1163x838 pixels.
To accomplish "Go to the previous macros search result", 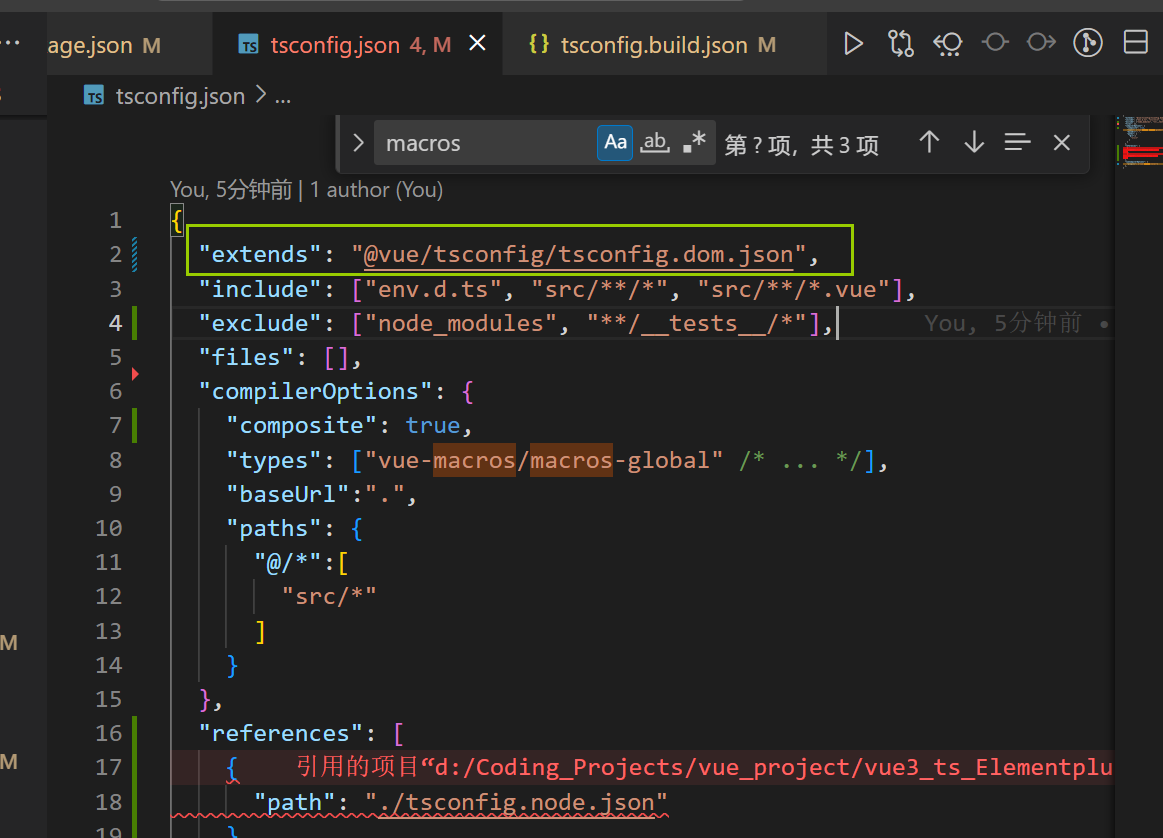I will tap(929, 143).
